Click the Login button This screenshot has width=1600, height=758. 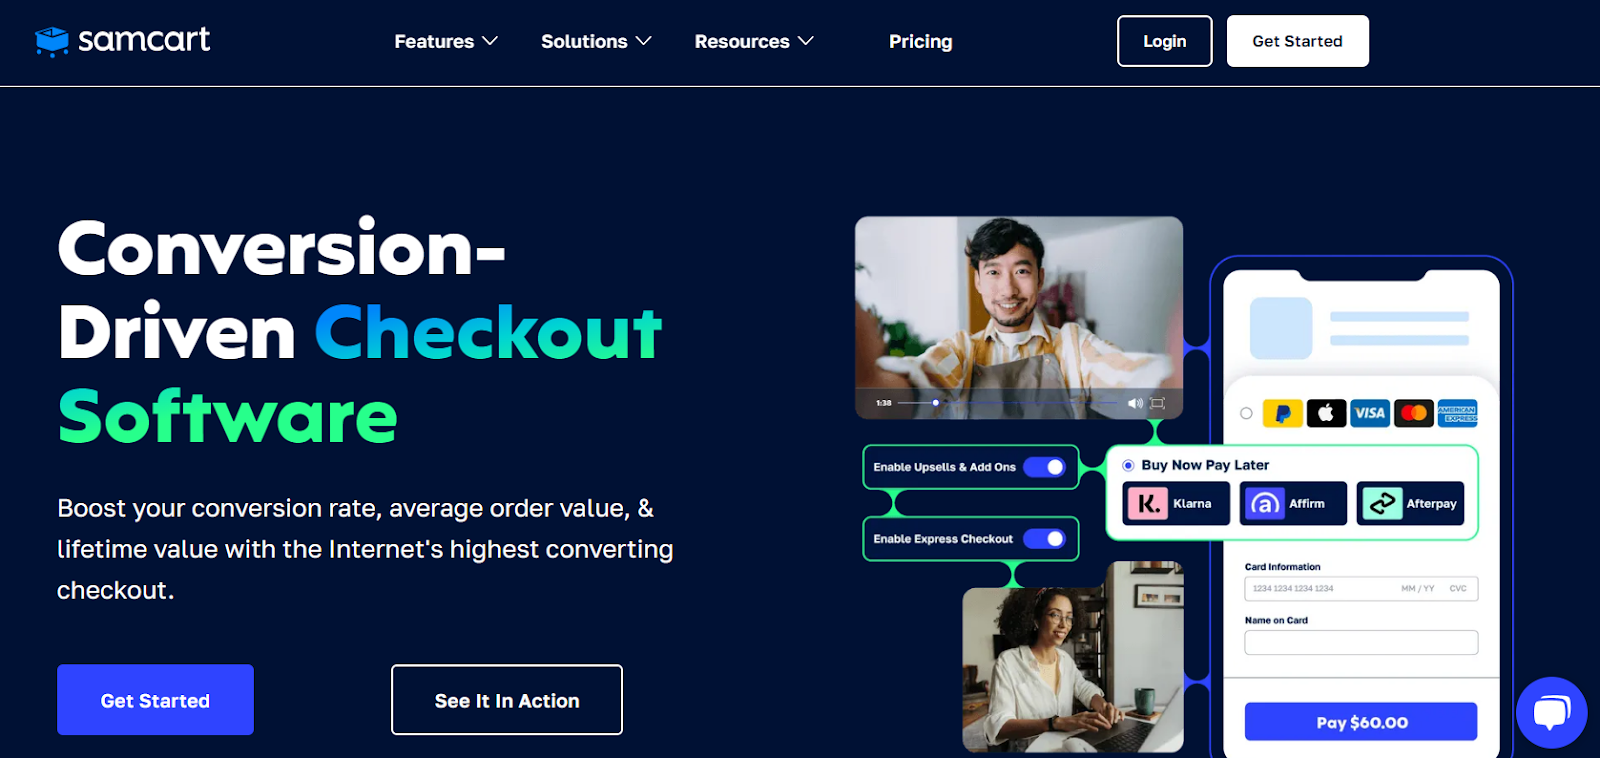(1165, 41)
